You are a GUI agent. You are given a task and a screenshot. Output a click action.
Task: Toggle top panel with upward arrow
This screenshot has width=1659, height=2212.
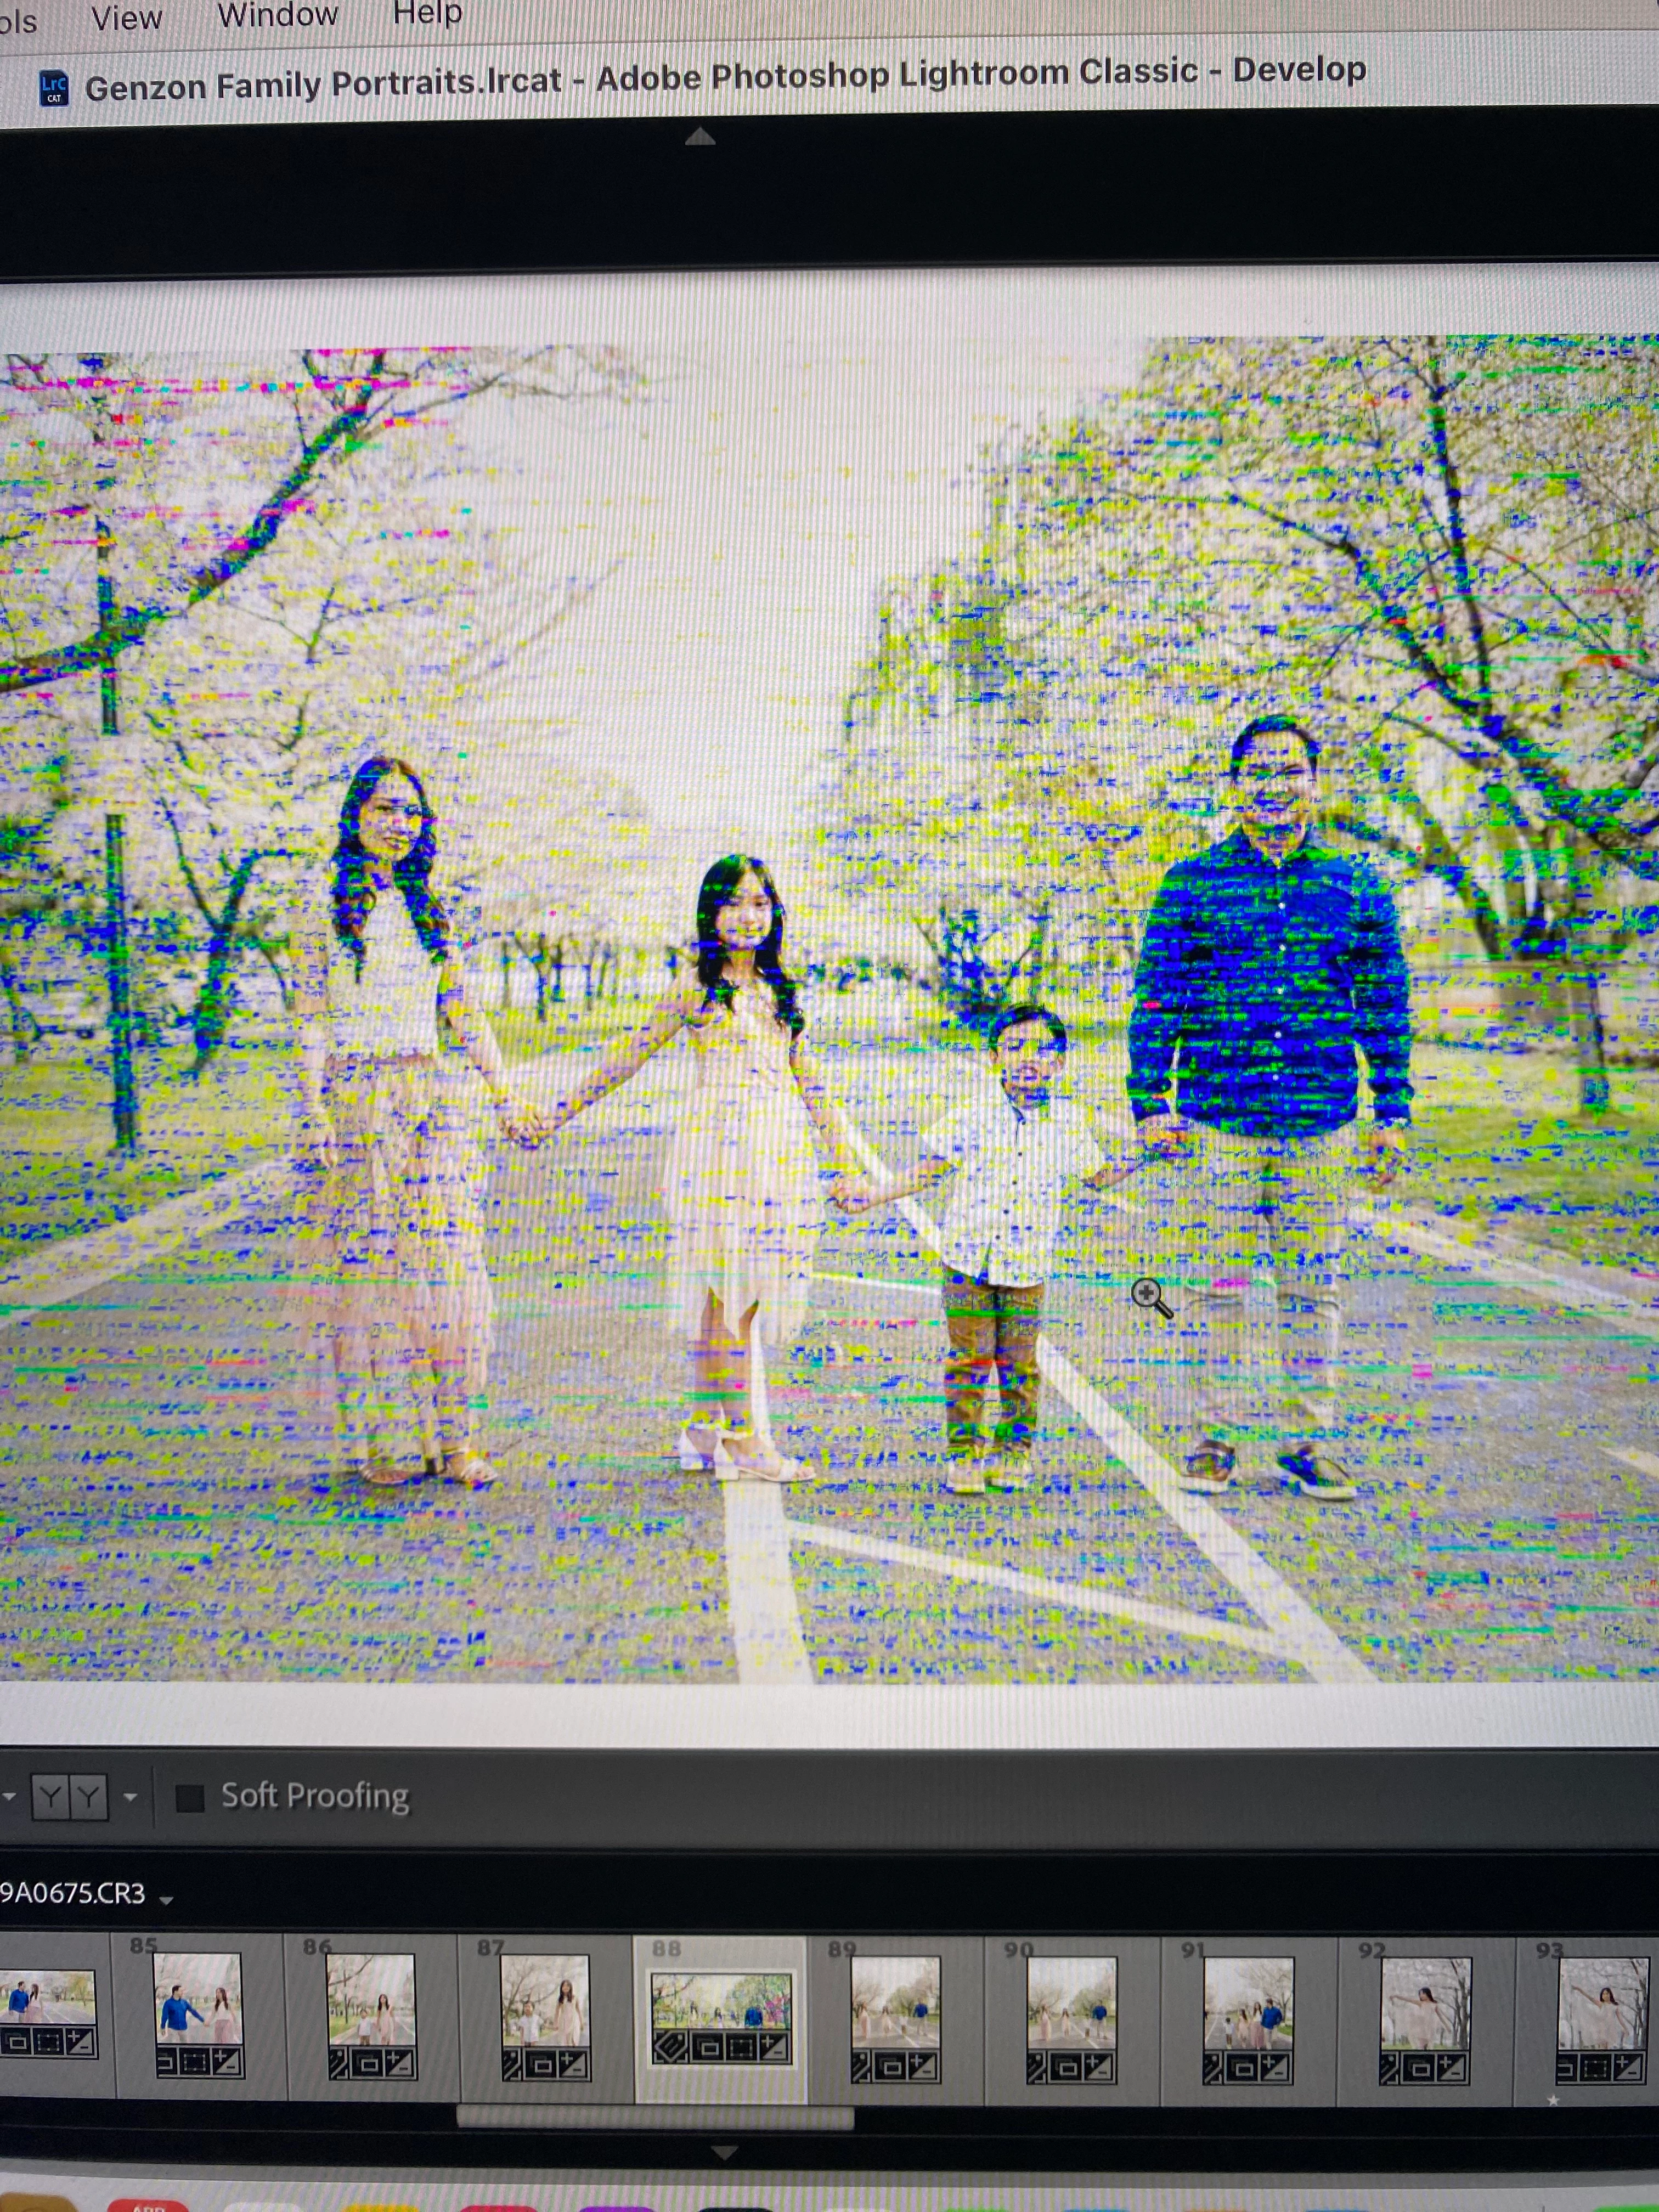[x=700, y=137]
